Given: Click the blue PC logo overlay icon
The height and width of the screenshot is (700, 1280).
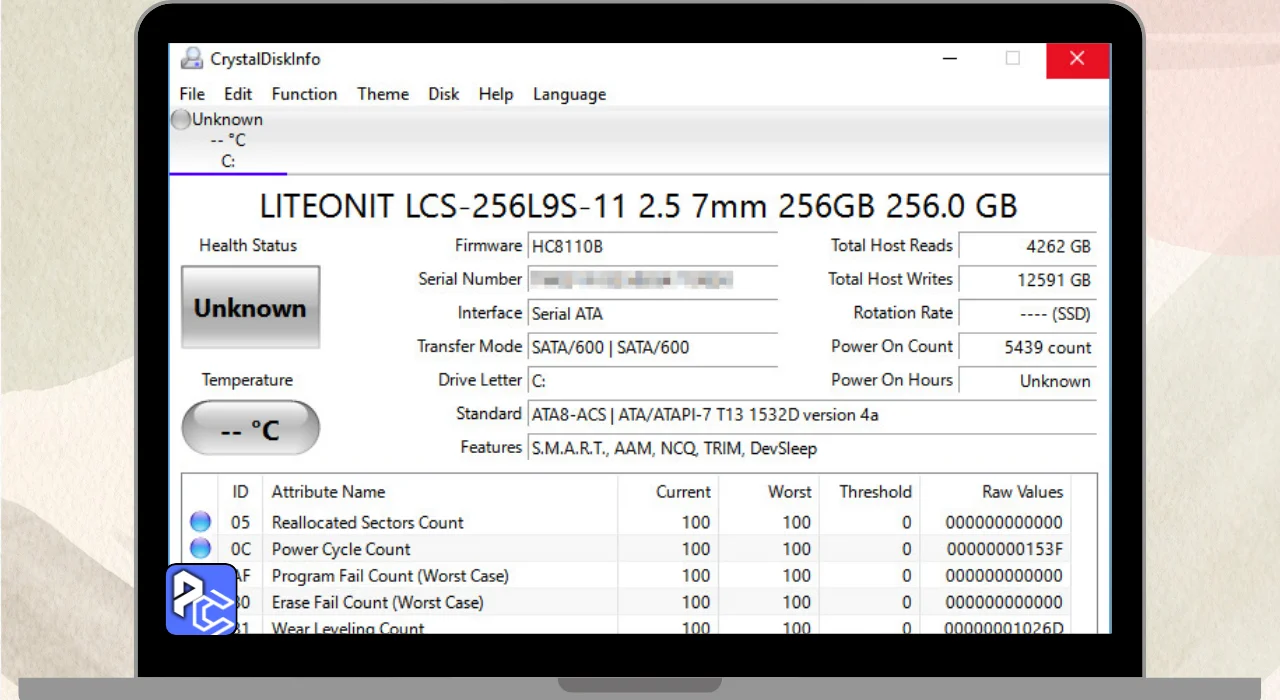Looking at the screenshot, I should (x=201, y=599).
